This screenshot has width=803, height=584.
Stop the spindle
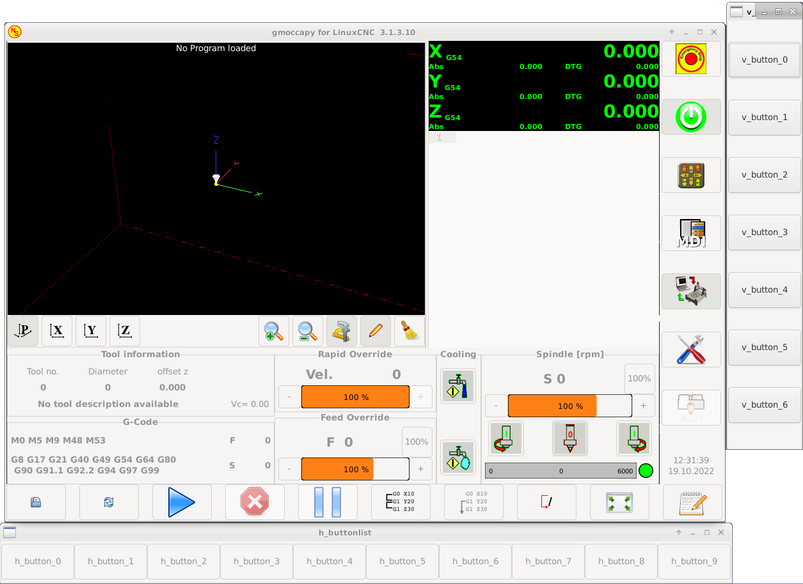[569, 437]
